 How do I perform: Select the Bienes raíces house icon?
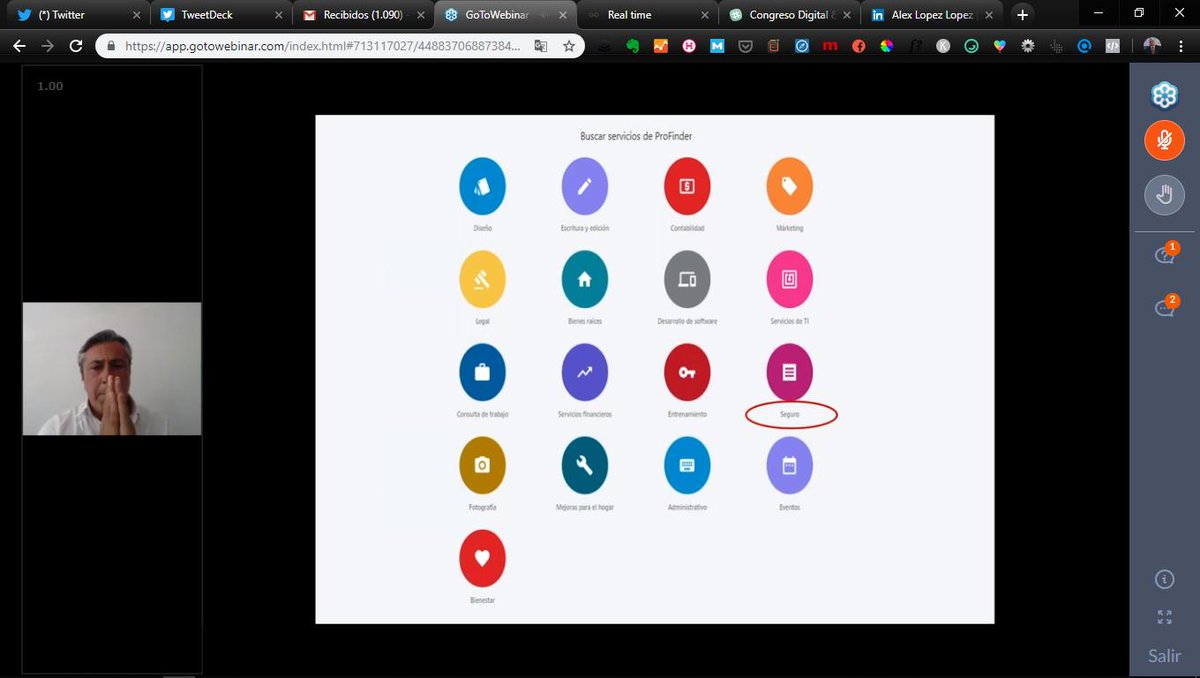point(585,279)
